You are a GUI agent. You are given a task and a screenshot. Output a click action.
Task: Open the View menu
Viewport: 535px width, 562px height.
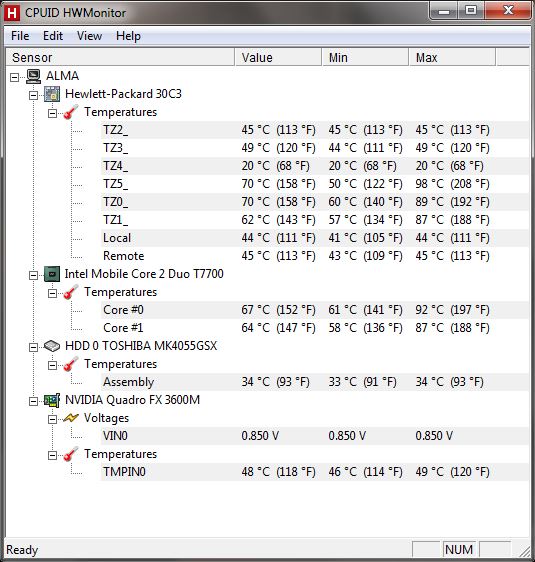click(89, 36)
